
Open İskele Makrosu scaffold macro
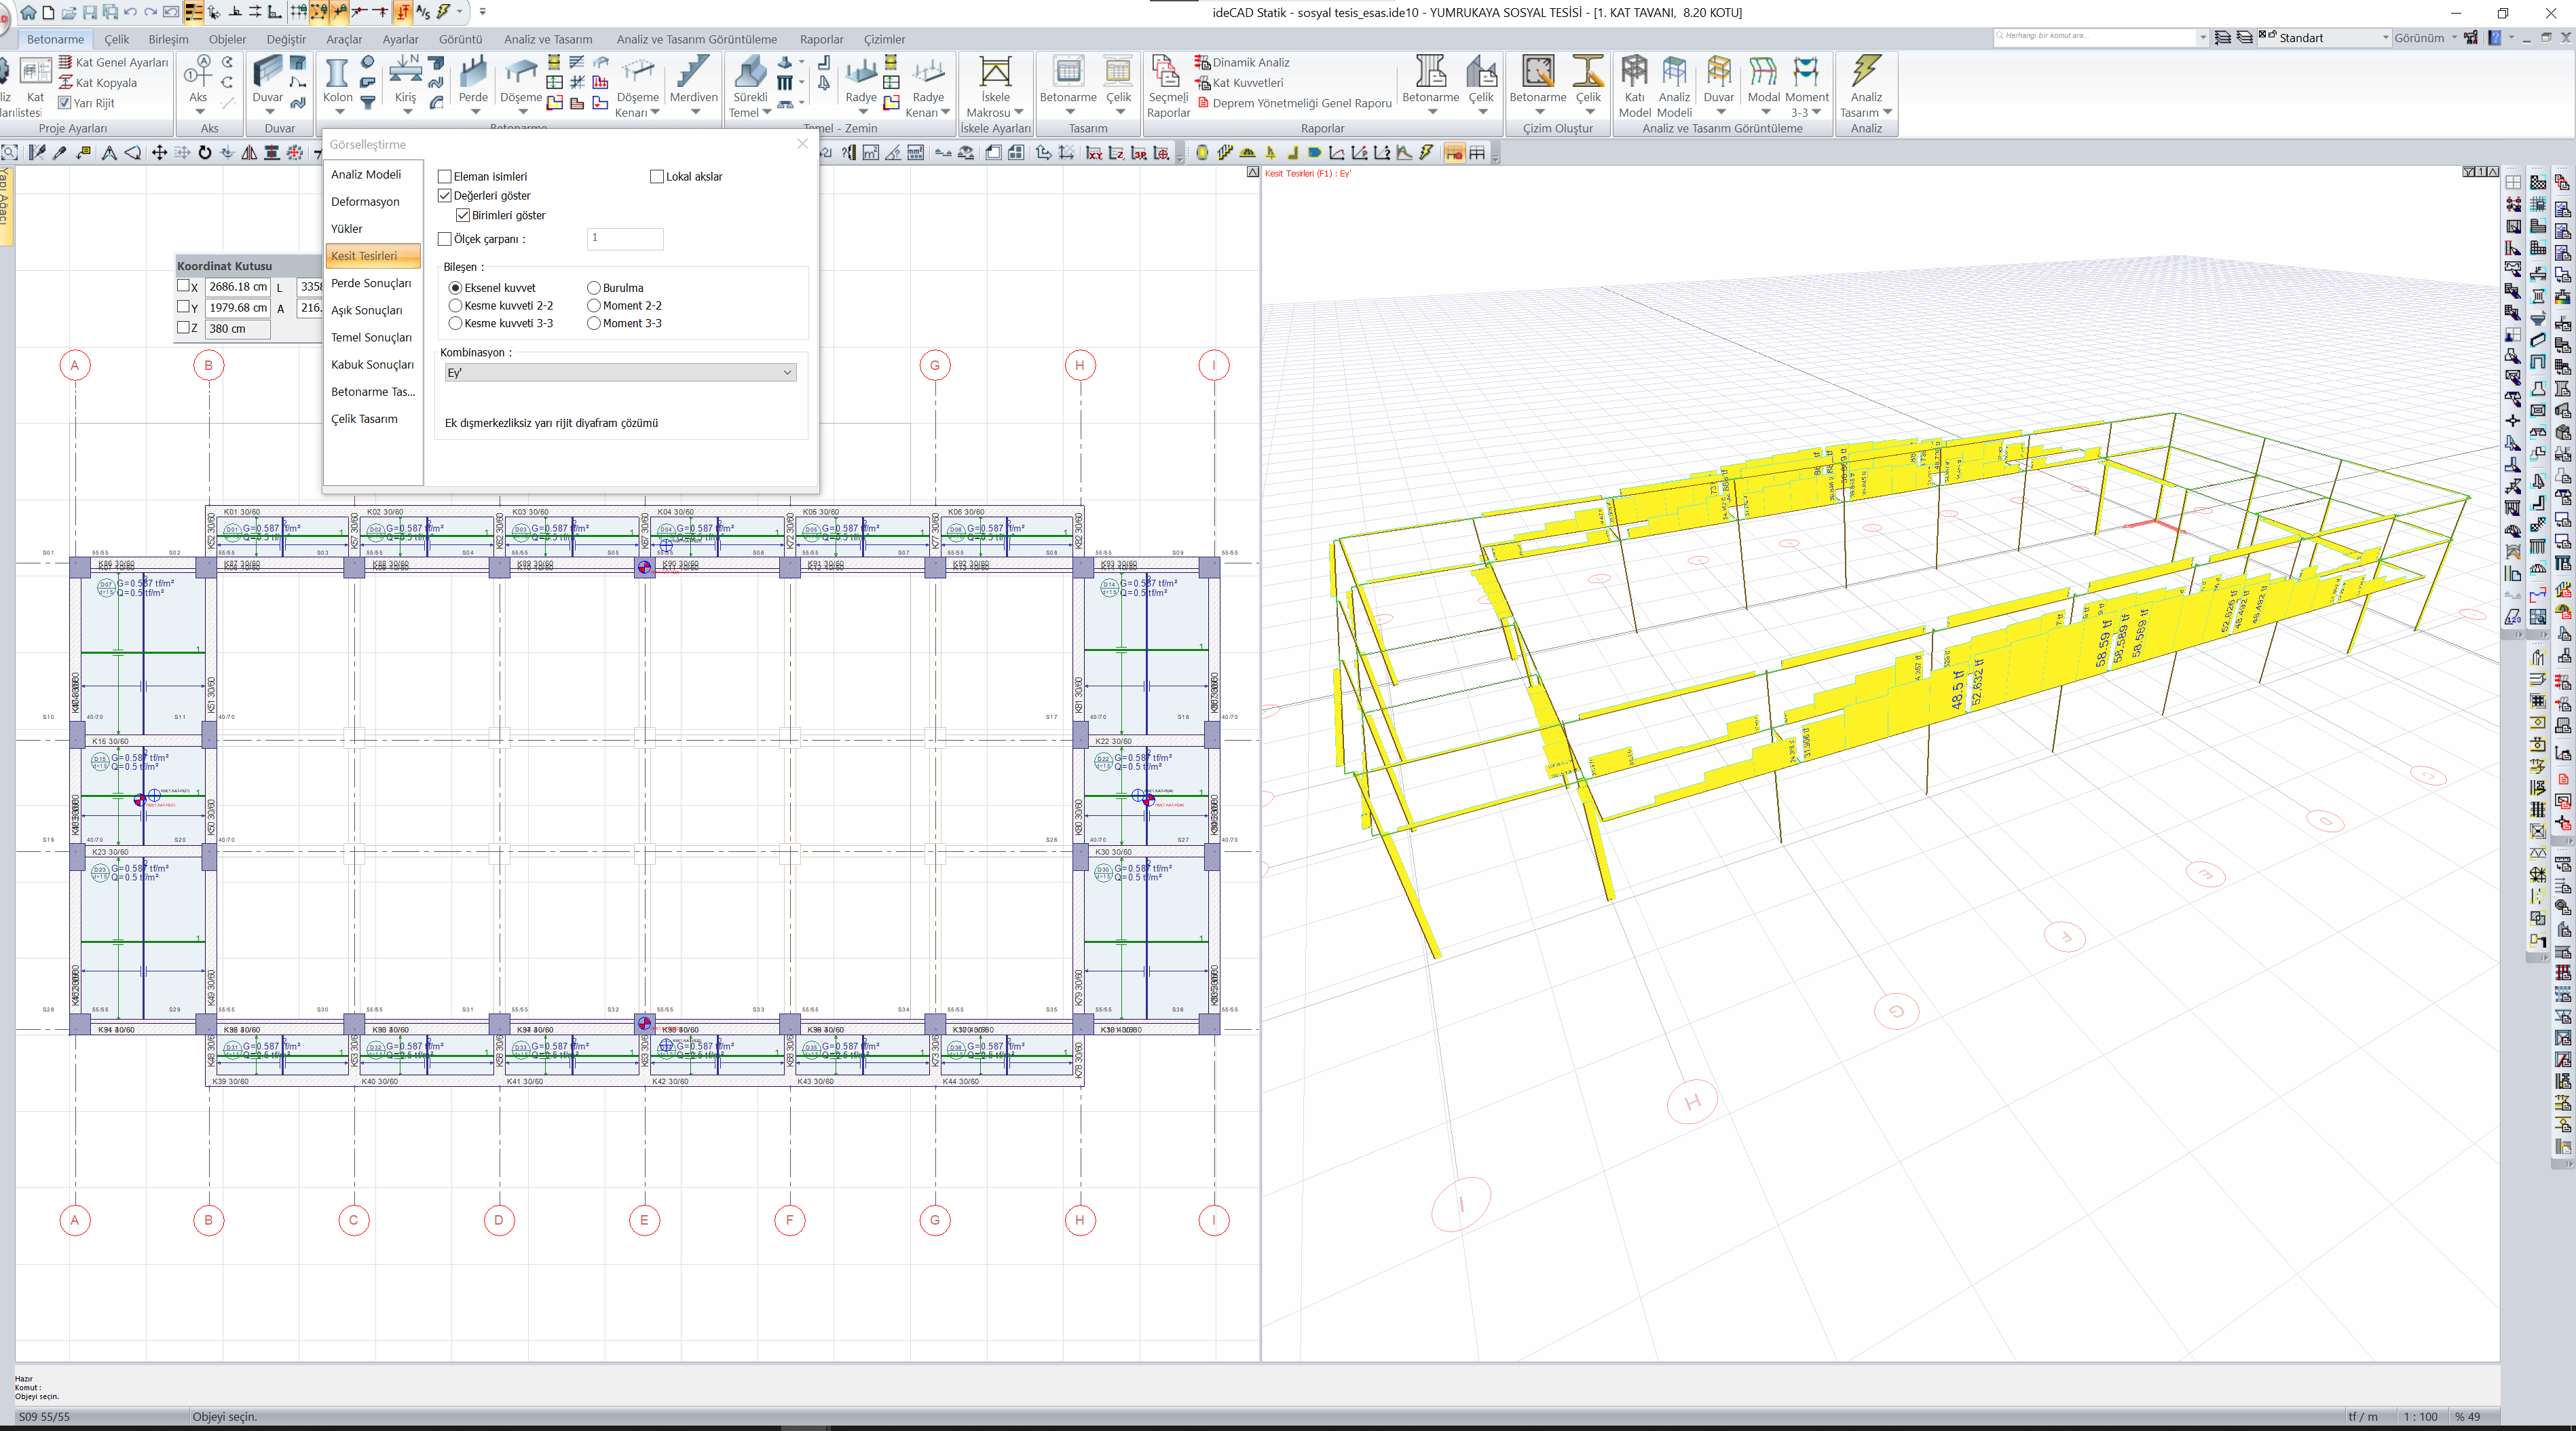994,86
